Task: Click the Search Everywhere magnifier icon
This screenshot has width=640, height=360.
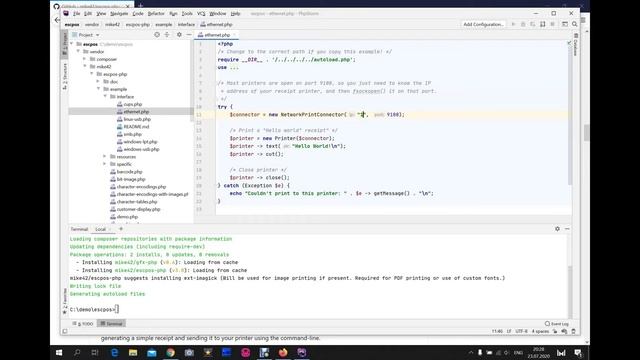Action: [574, 24]
